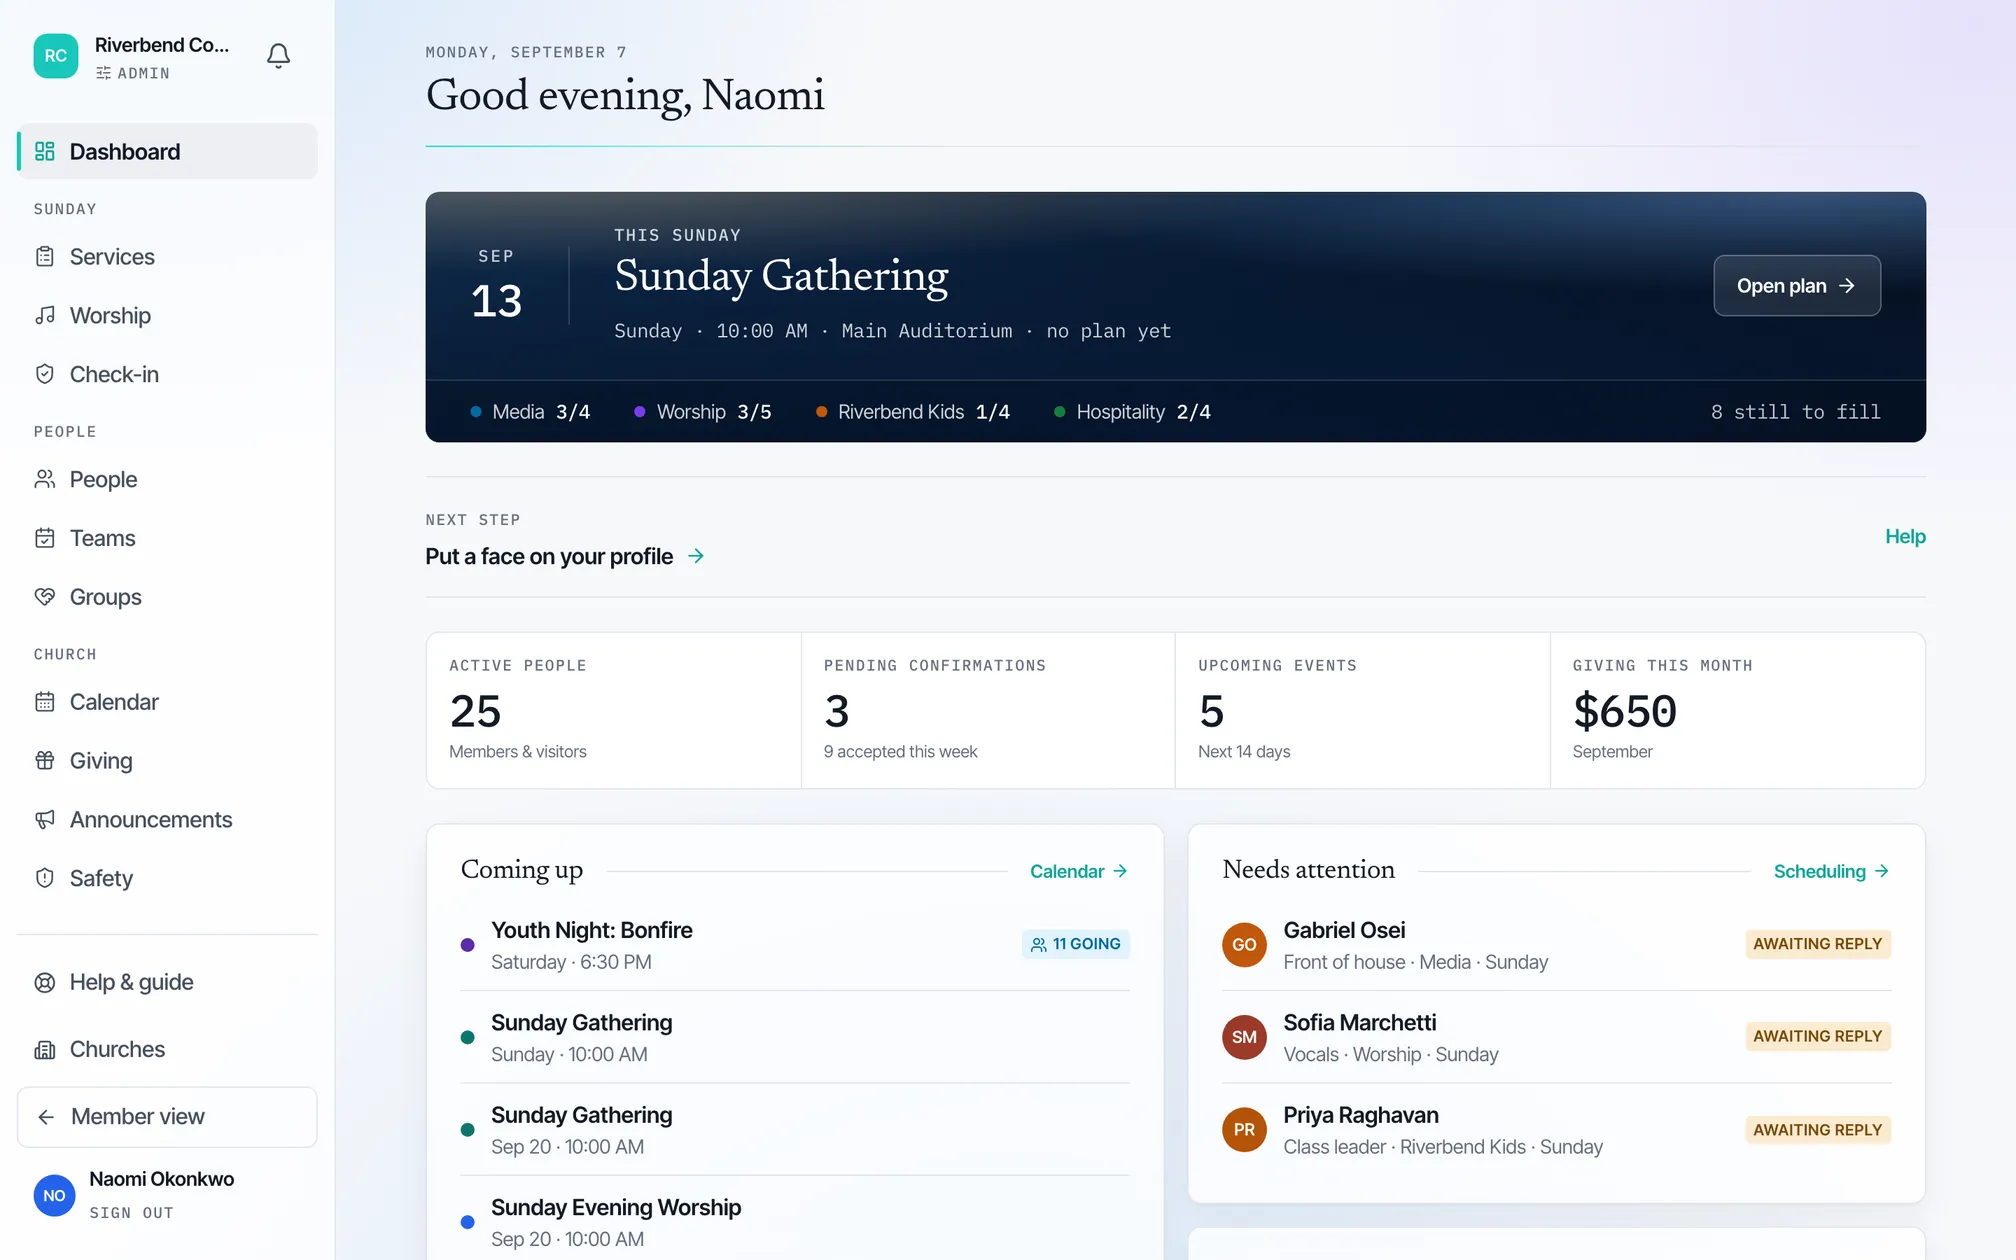Click the Naomi Okonkwo user name
Image resolution: width=2016 pixels, height=1260 pixels.
point(162,1179)
